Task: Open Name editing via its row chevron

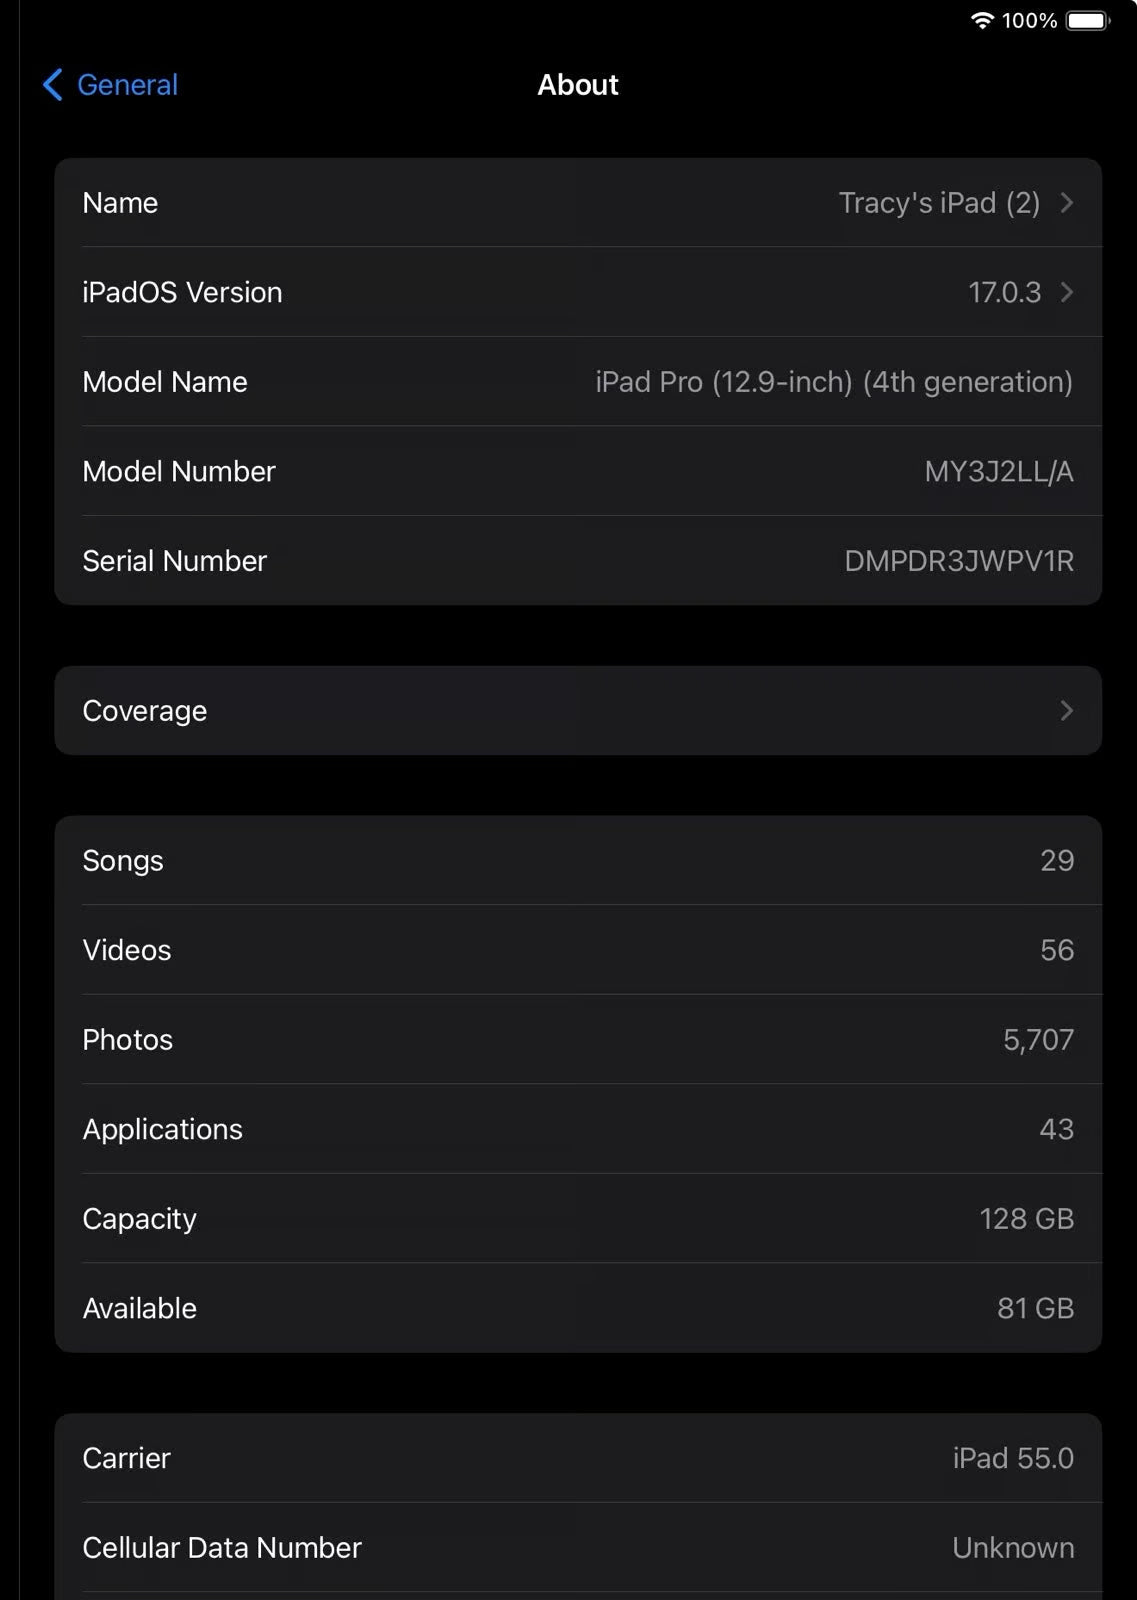Action: (1066, 202)
